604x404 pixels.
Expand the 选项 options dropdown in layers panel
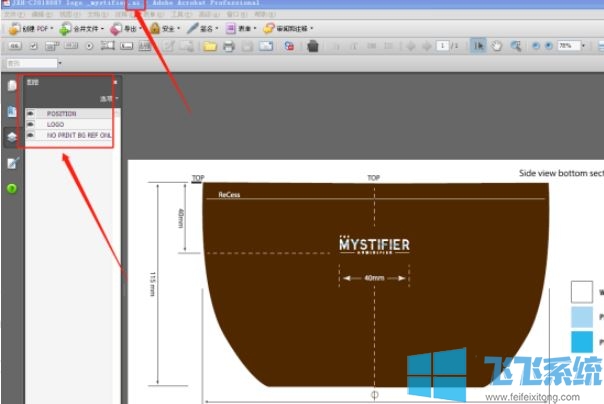pos(108,99)
